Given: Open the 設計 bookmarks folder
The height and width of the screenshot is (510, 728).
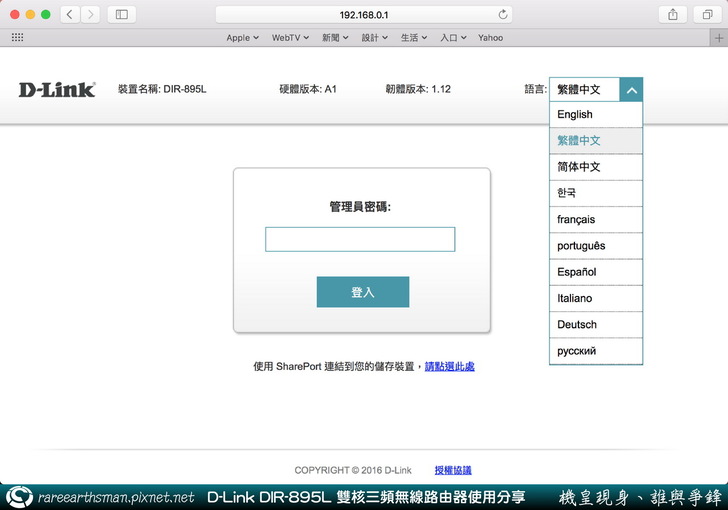Looking at the screenshot, I should pyautogui.click(x=374, y=38).
